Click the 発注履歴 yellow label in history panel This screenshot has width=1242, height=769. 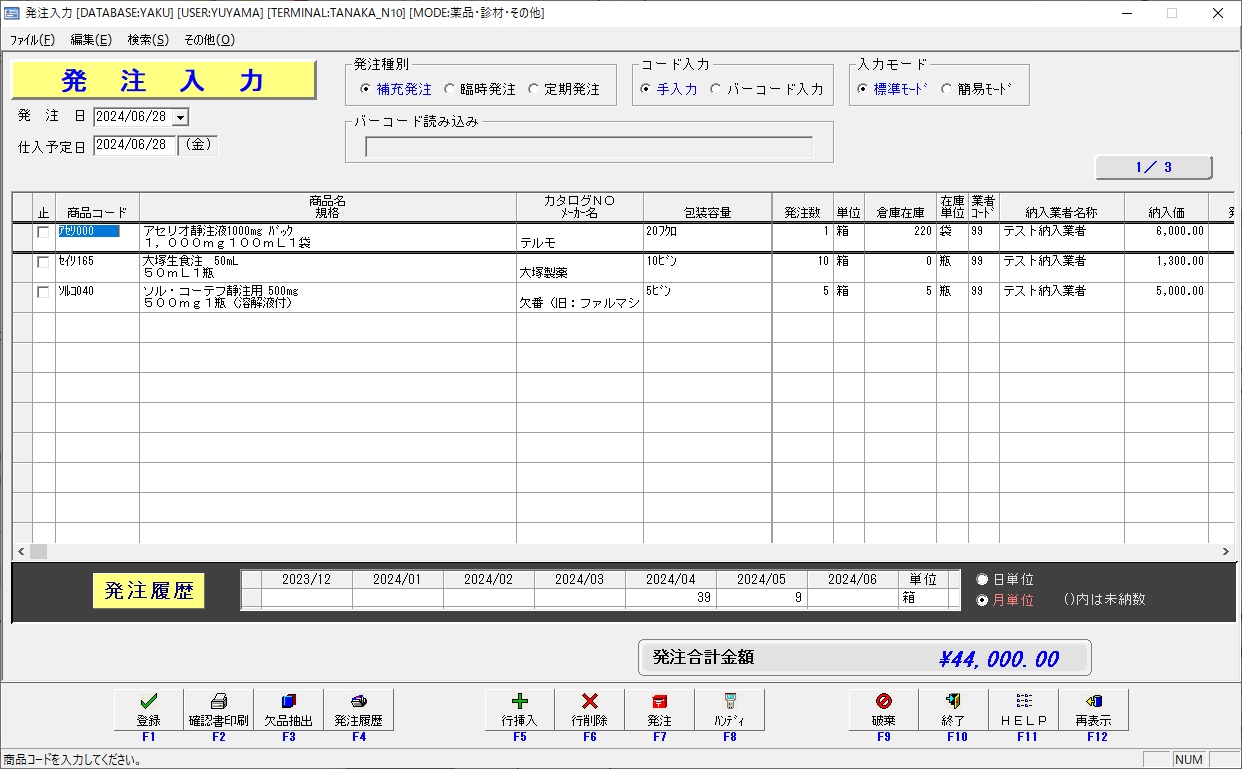(x=149, y=591)
